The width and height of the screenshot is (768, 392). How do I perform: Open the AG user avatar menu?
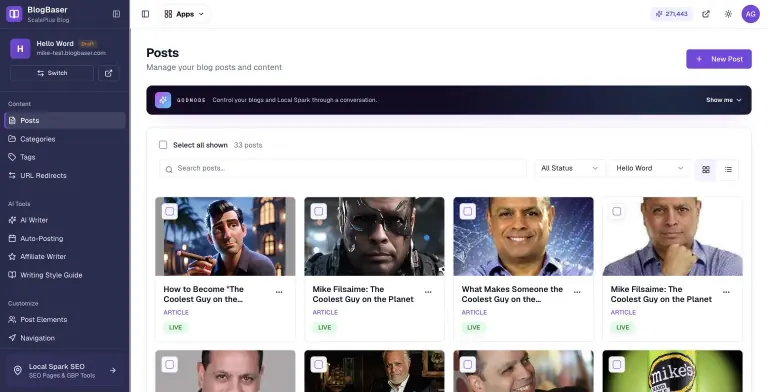click(x=750, y=14)
